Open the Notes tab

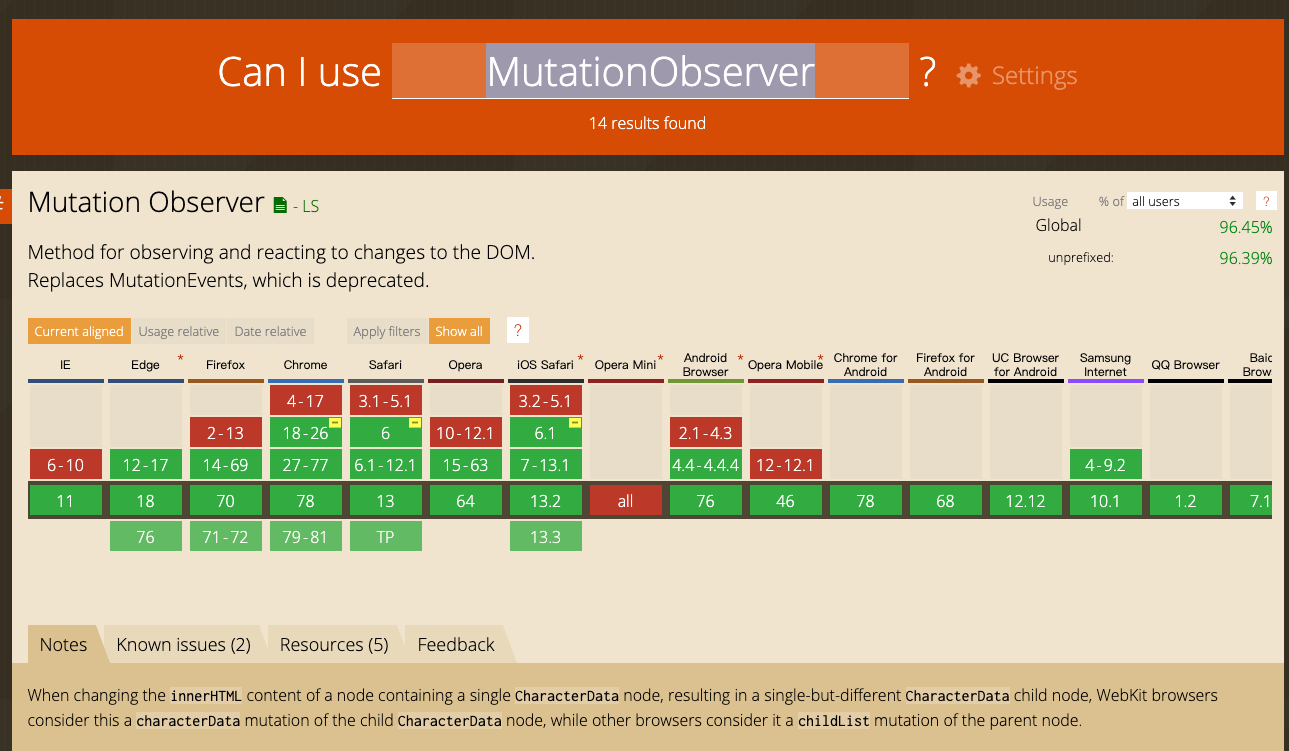[63, 645]
